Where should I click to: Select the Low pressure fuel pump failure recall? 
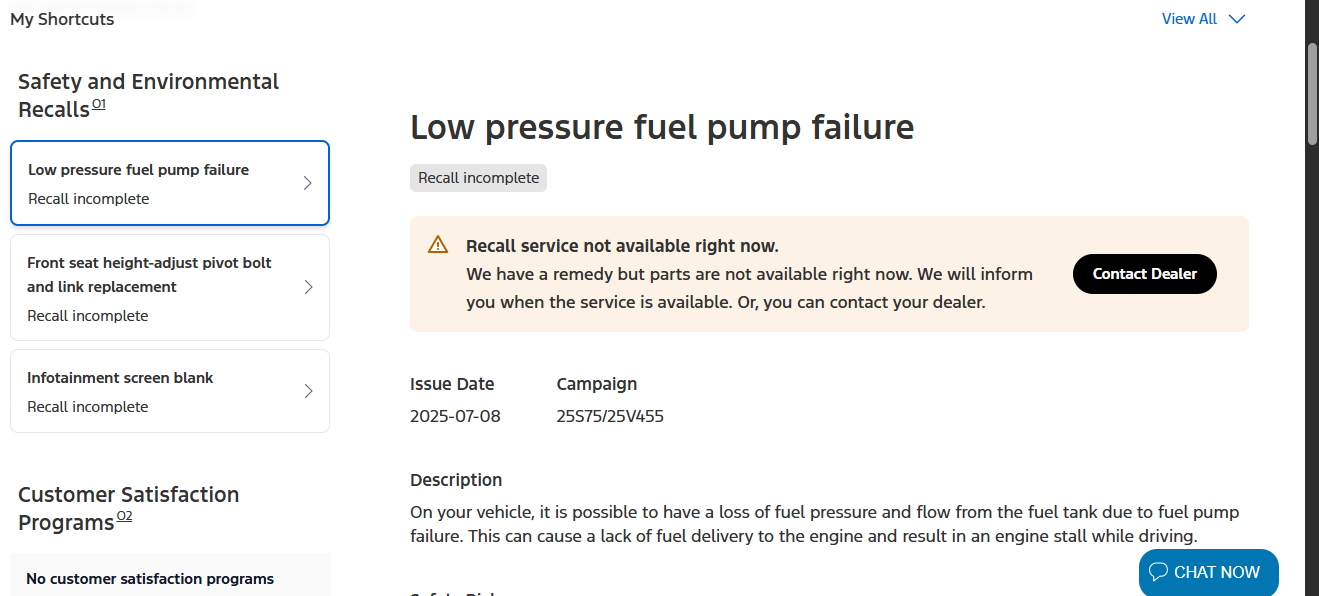pyautogui.click(x=139, y=170)
